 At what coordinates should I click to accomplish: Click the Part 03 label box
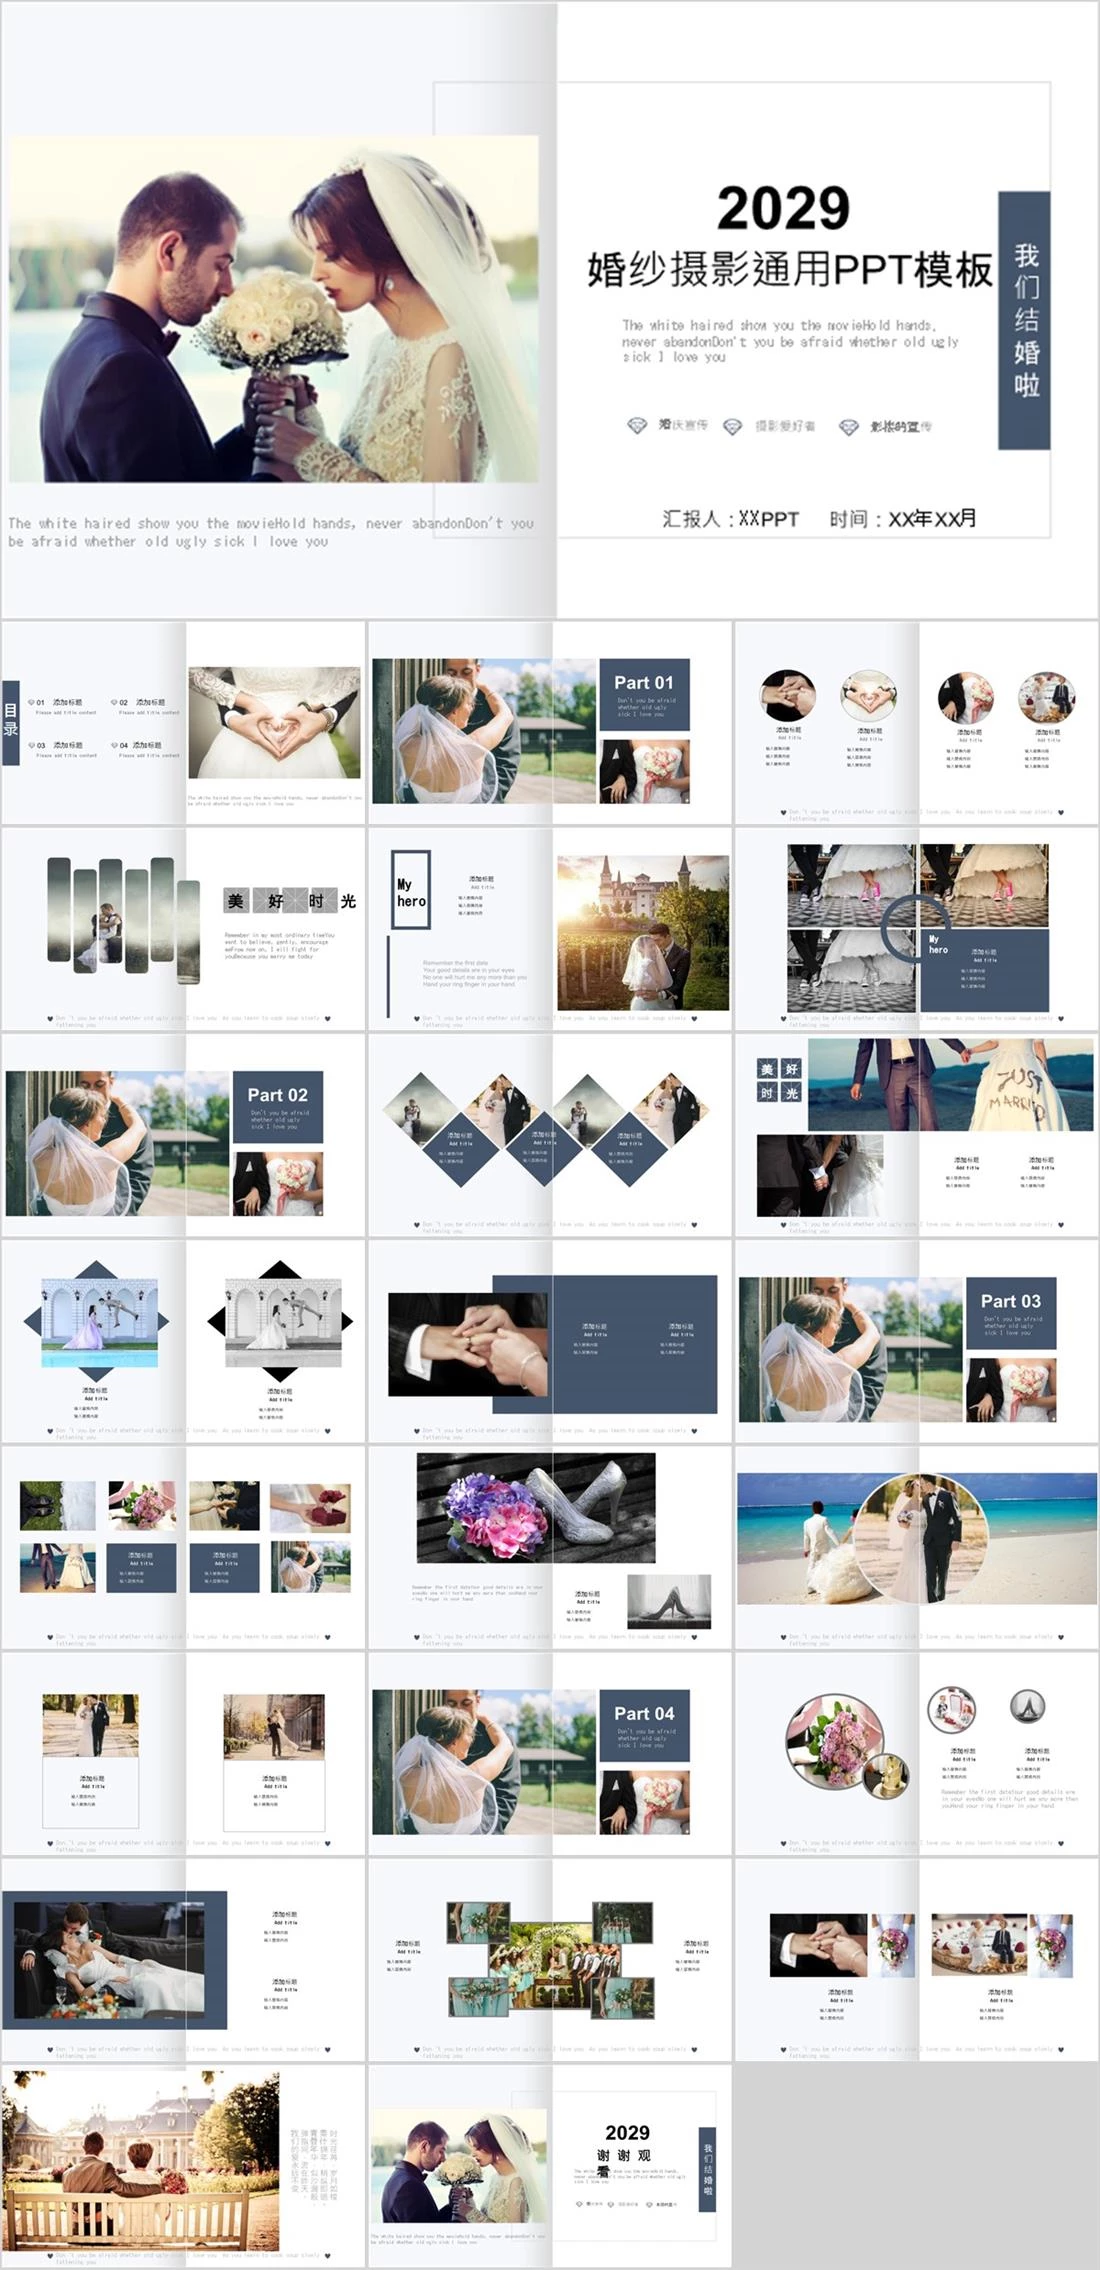[1011, 1313]
